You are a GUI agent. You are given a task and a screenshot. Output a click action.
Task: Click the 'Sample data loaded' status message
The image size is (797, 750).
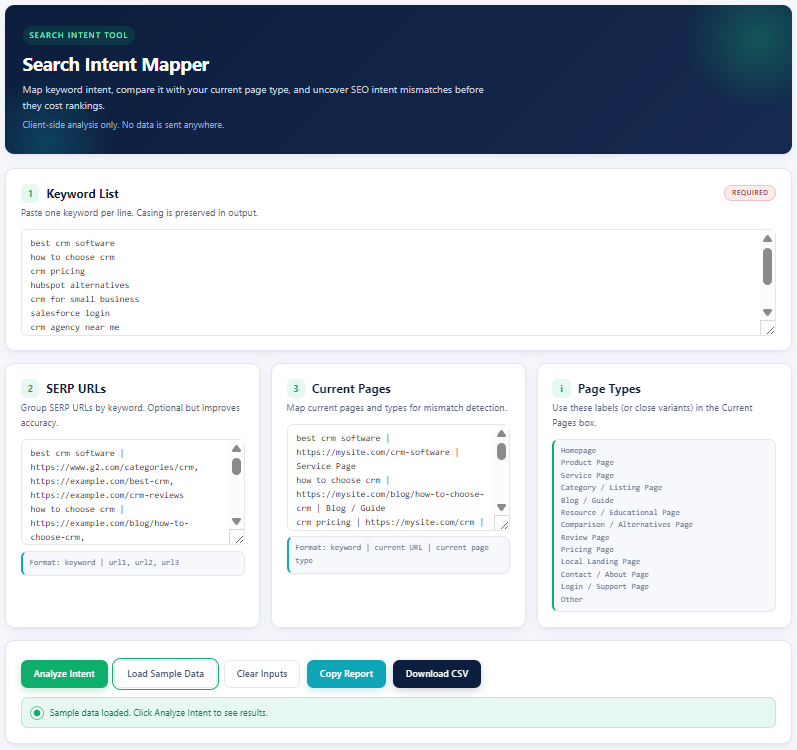click(159, 713)
